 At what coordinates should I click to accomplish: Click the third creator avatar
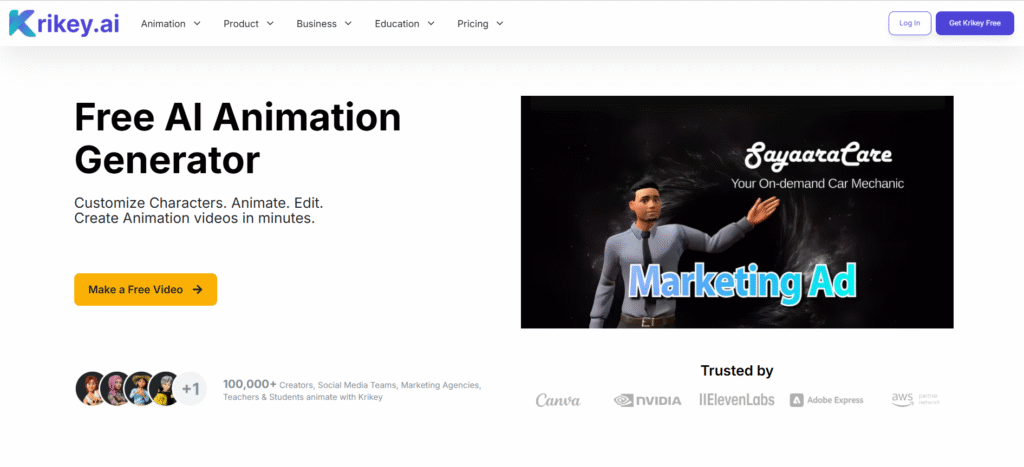click(141, 388)
